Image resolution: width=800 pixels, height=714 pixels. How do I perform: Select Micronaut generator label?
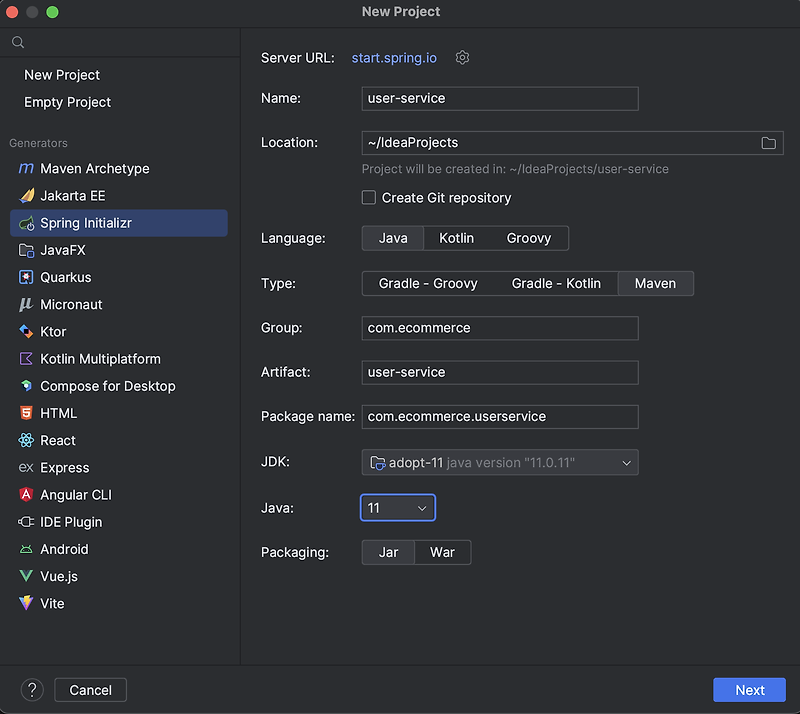tap(71, 305)
